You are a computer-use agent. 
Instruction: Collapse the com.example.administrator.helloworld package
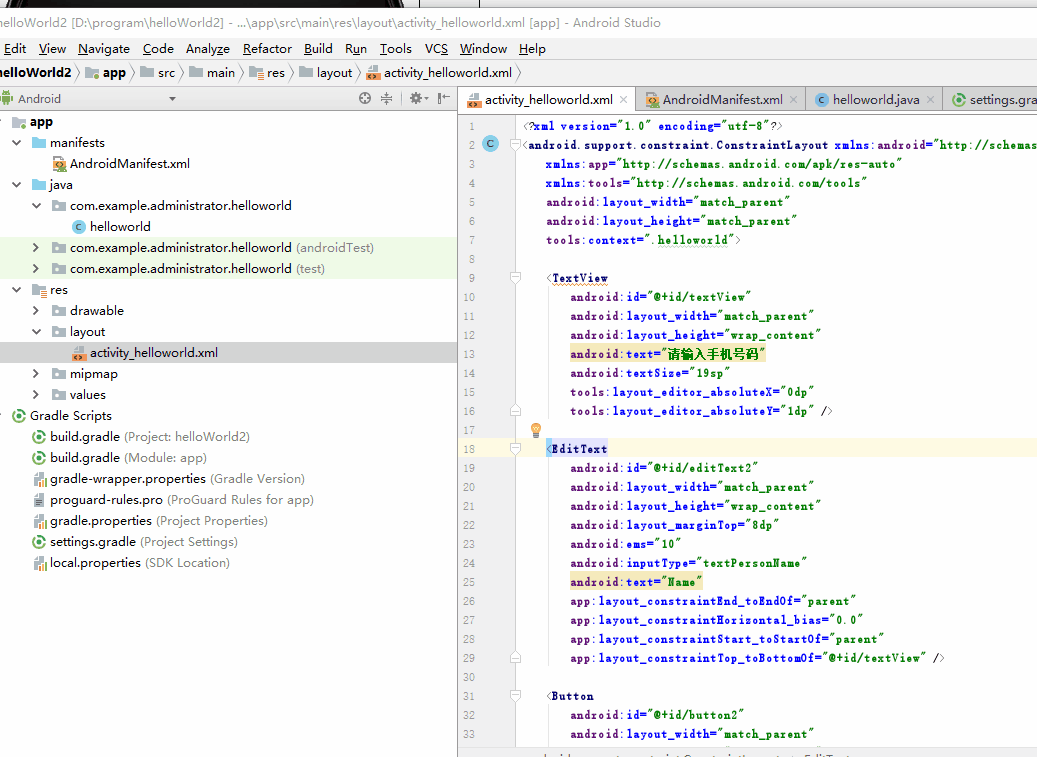click(36, 206)
